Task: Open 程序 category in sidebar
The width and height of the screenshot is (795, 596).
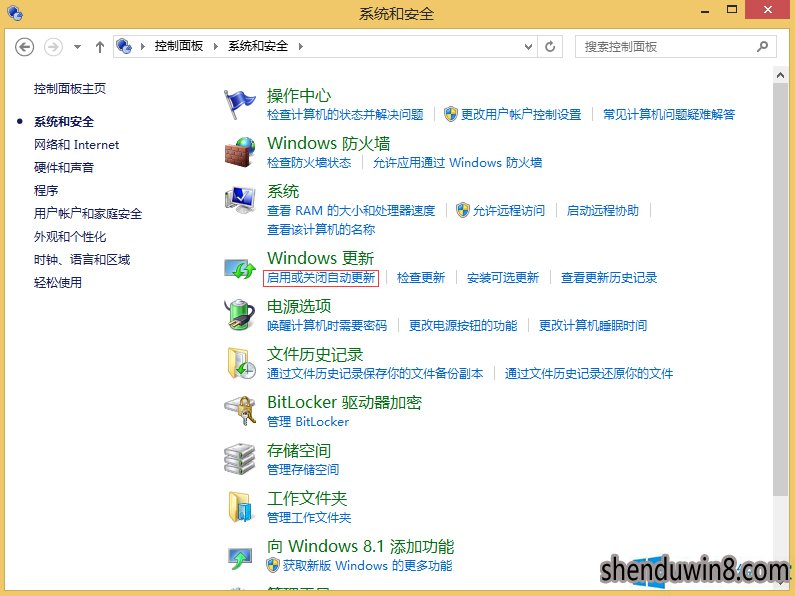Action: pyautogui.click(x=46, y=191)
